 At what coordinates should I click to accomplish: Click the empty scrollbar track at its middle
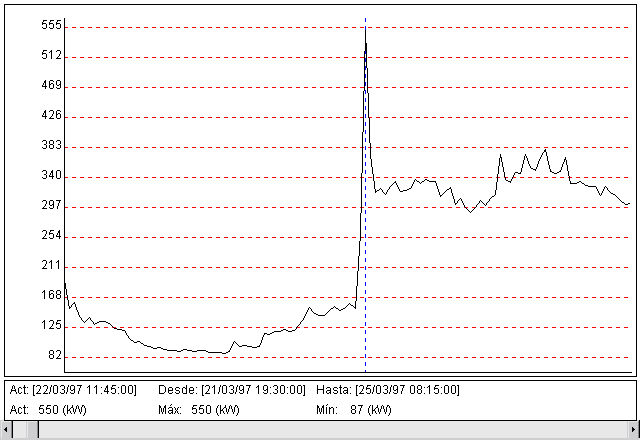point(330,430)
